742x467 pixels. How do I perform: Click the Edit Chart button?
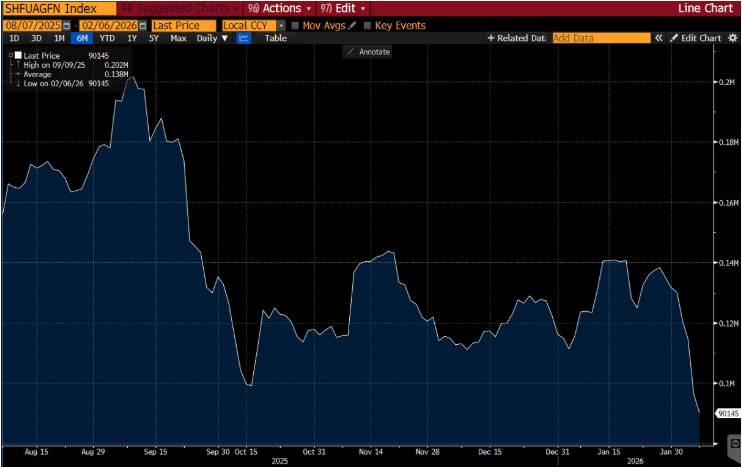click(696, 38)
